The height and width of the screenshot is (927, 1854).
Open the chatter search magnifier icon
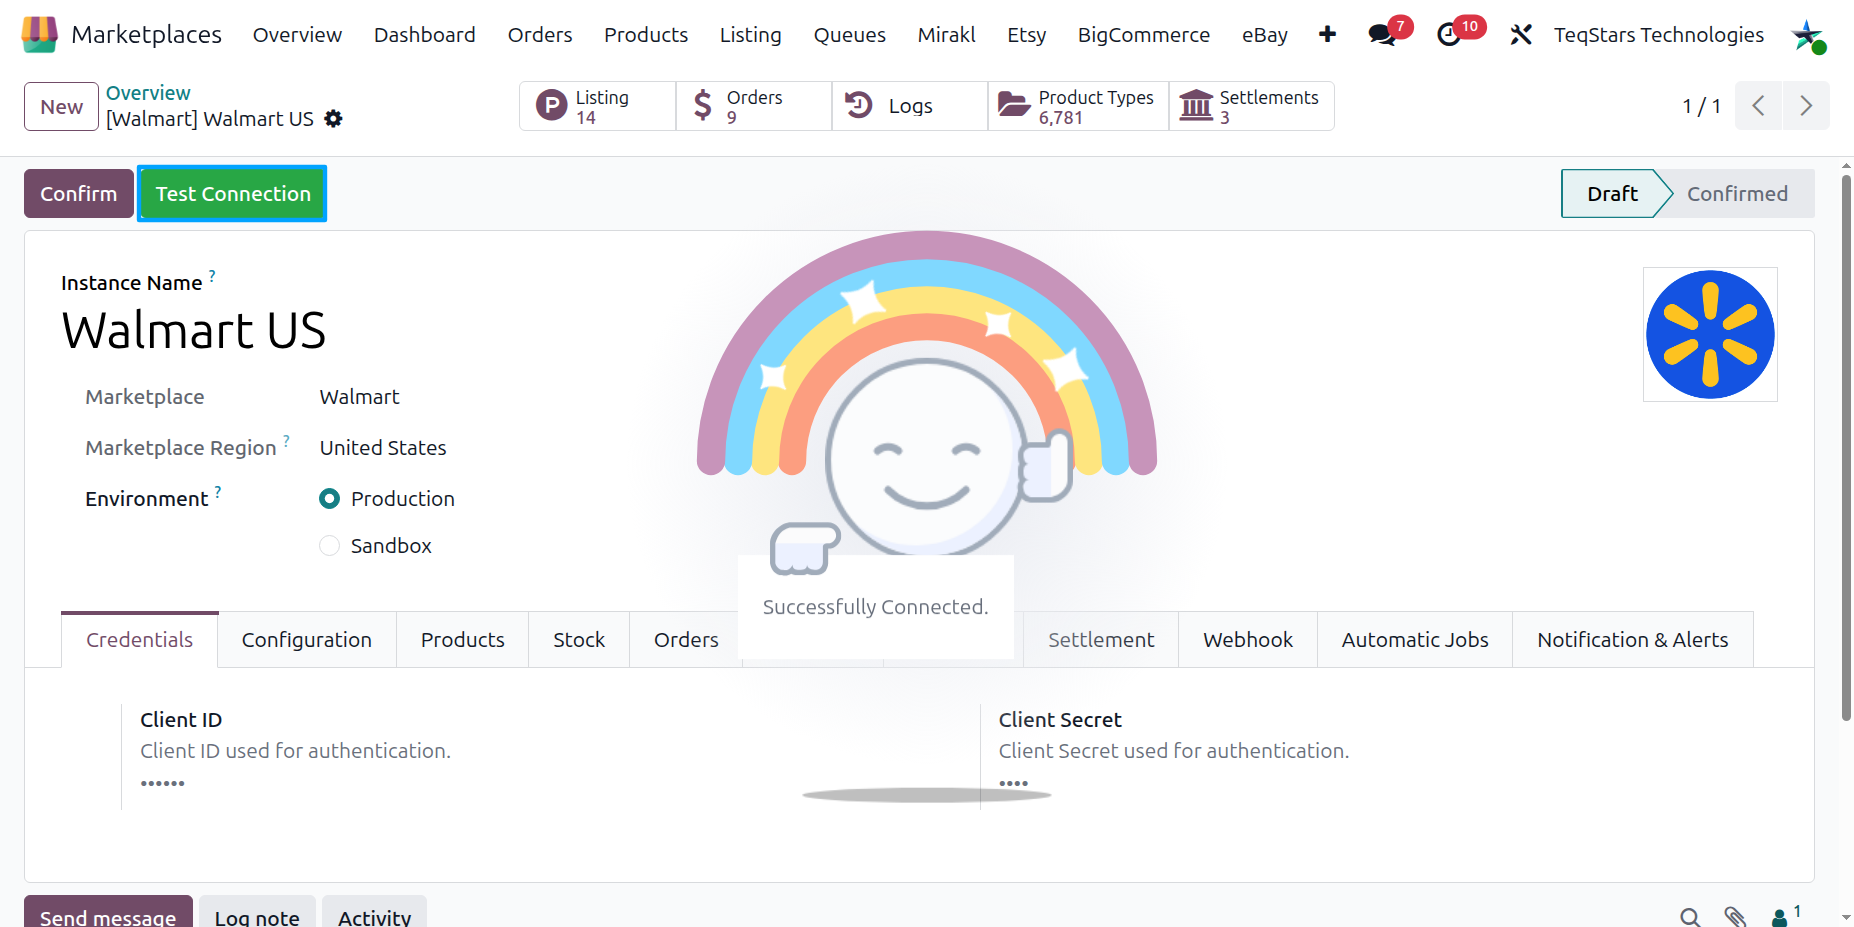(x=1690, y=916)
